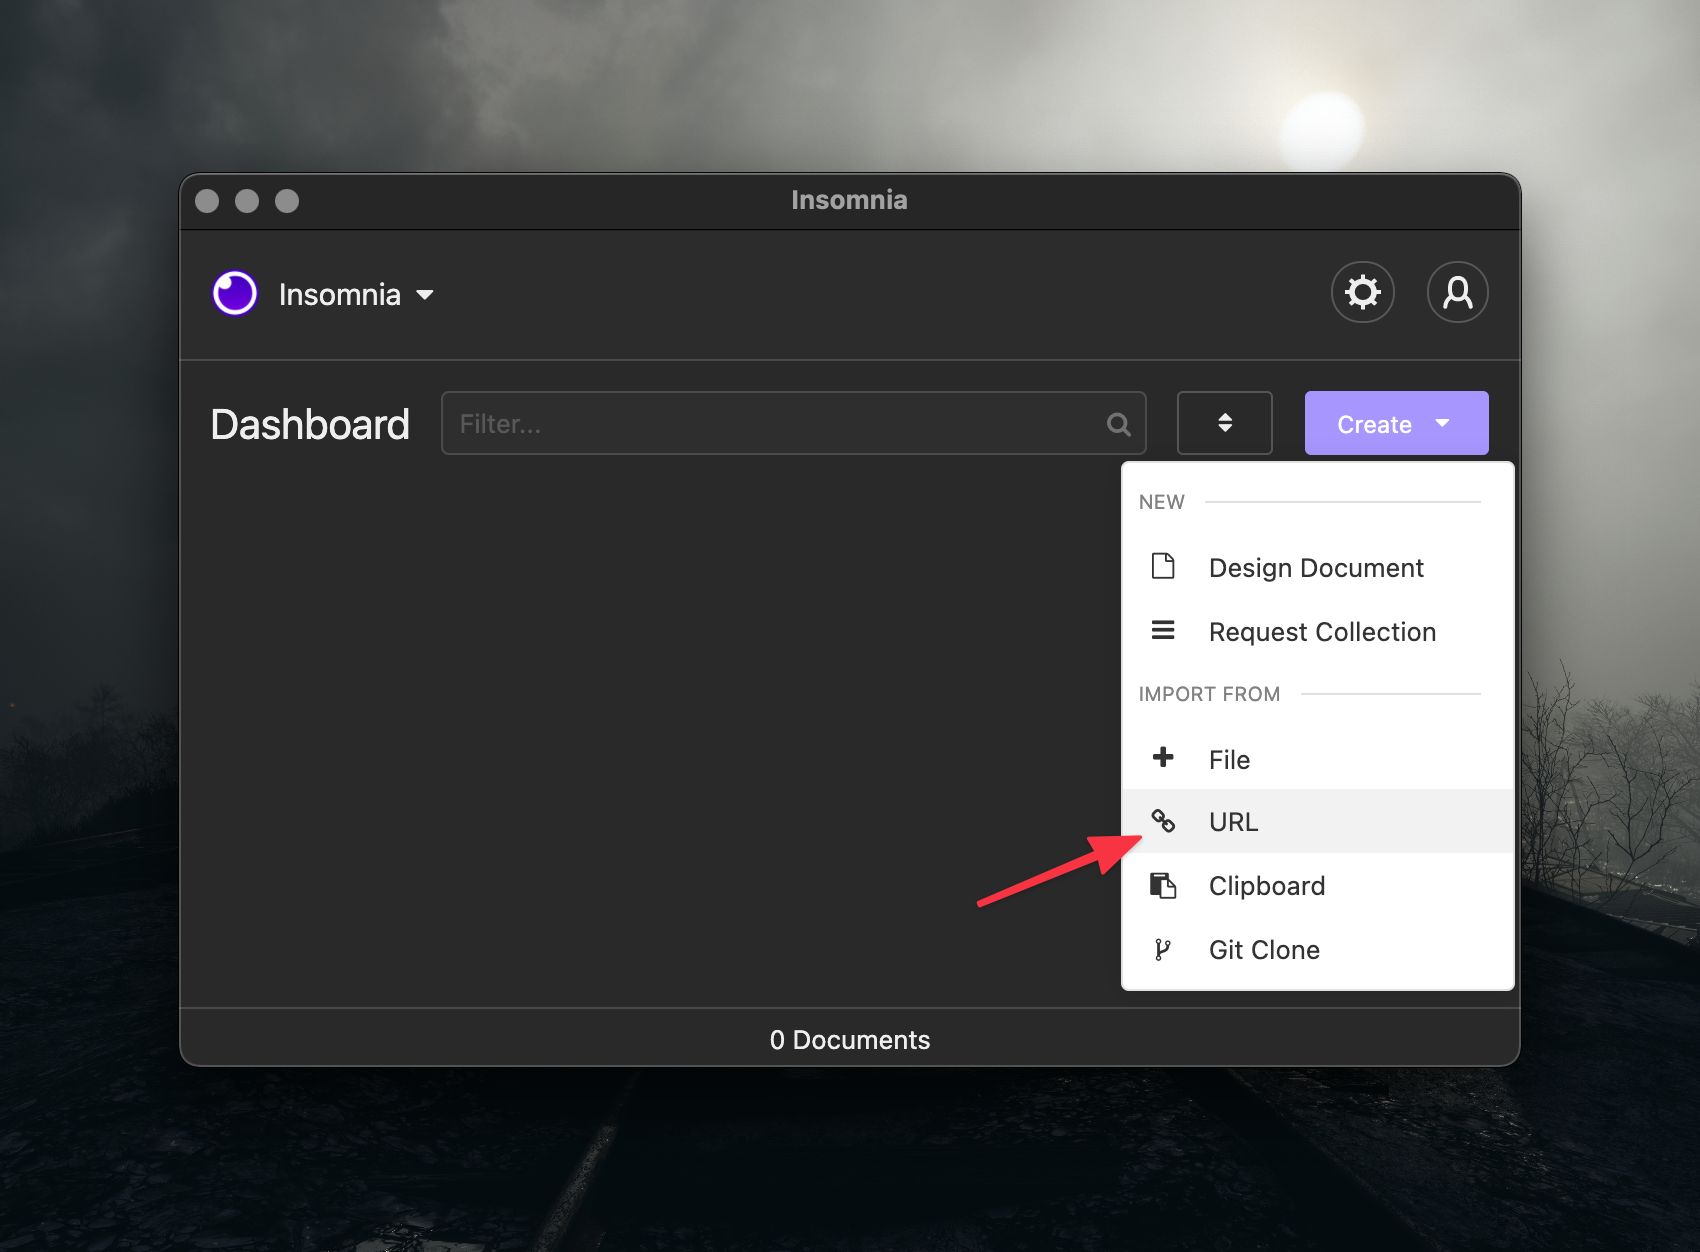The image size is (1700, 1252).
Task: Select the Design Document file icon
Action: pyautogui.click(x=1163, y=566)
